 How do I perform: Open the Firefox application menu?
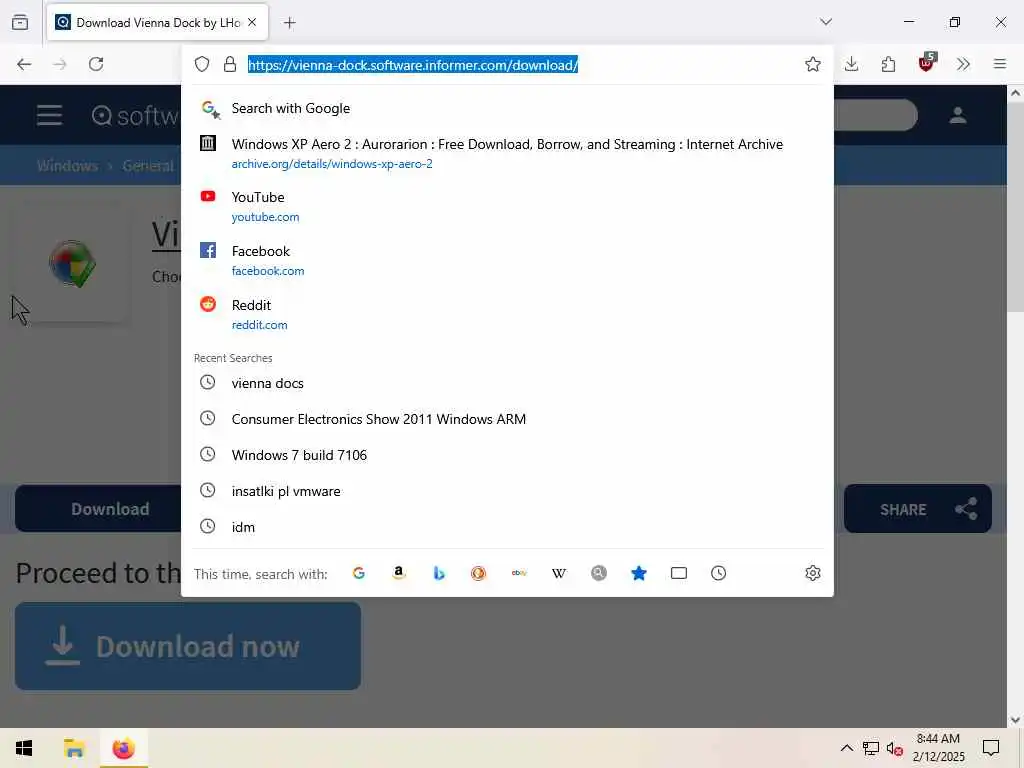coord(1000,64)
